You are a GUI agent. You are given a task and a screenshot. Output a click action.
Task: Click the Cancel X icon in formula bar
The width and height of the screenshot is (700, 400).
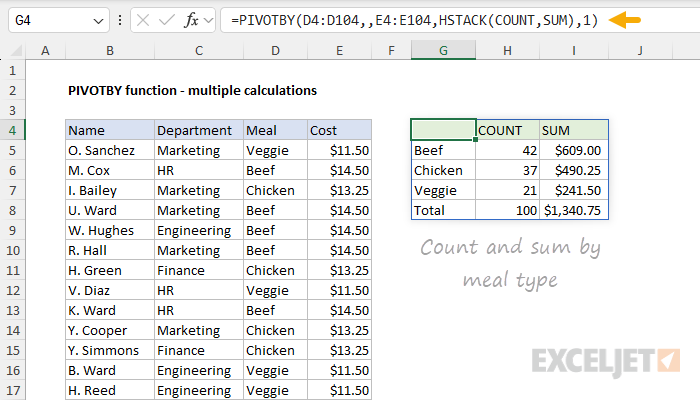(143, 20)
